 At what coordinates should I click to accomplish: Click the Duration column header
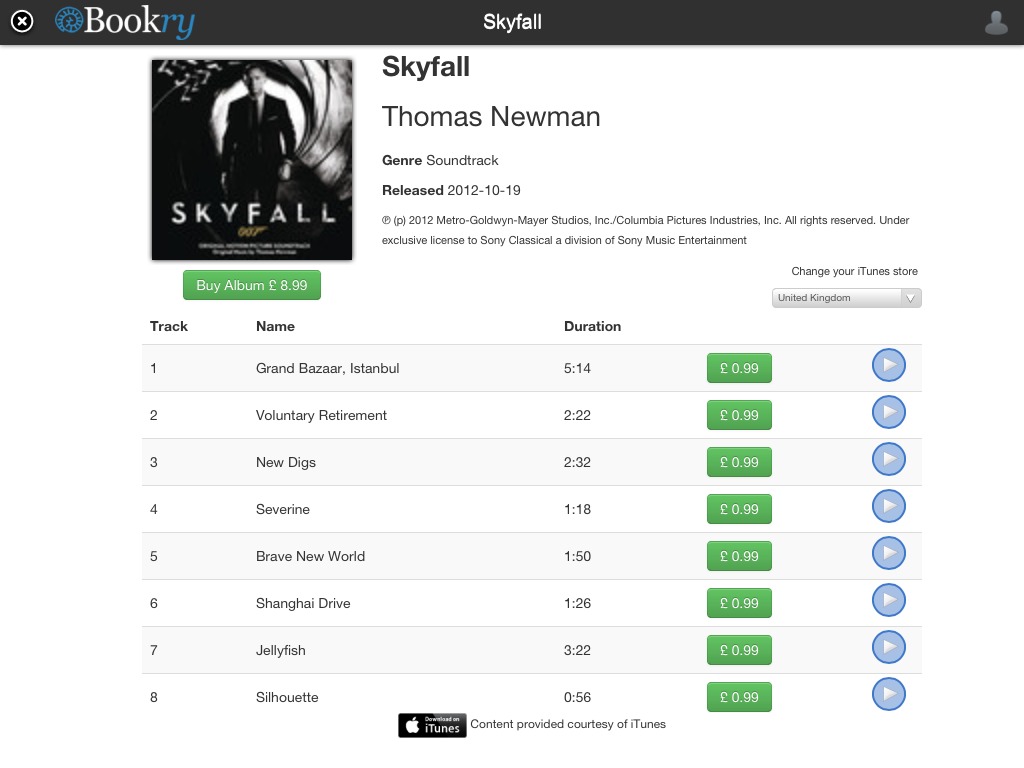[592, 327]
